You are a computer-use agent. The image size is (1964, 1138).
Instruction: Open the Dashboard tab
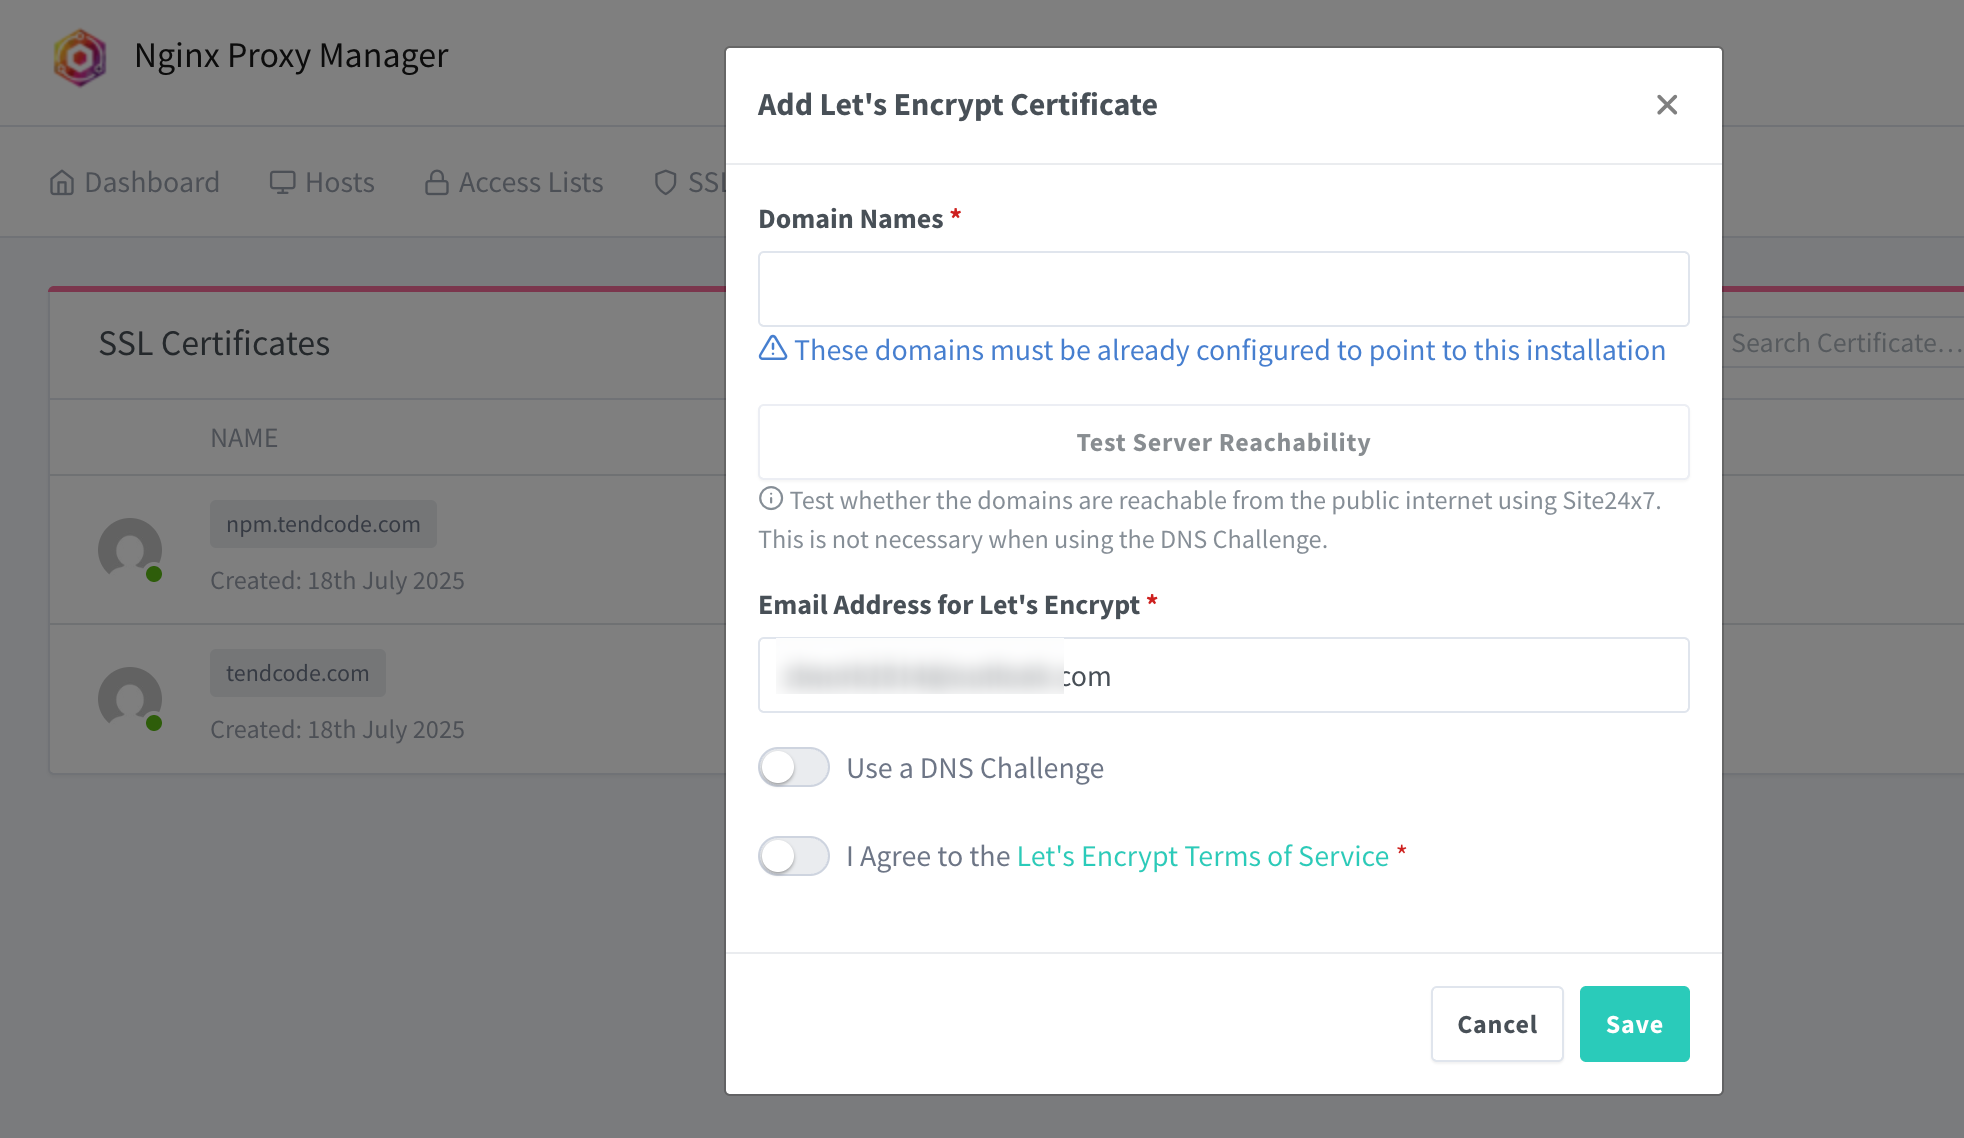134,182
